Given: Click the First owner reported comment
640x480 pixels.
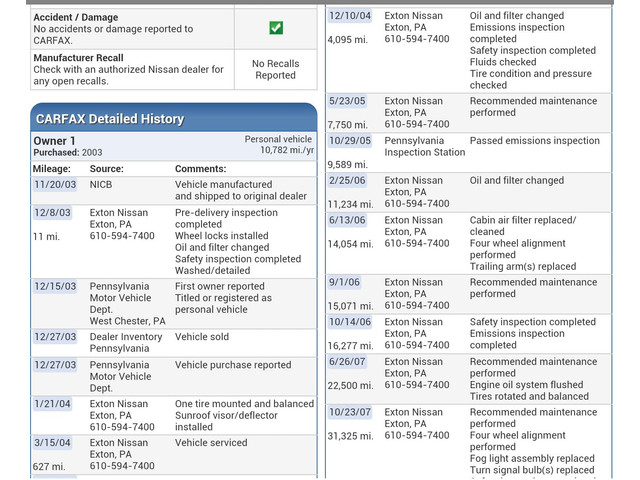Looking at the screenshot, I should tap(220, 286).
